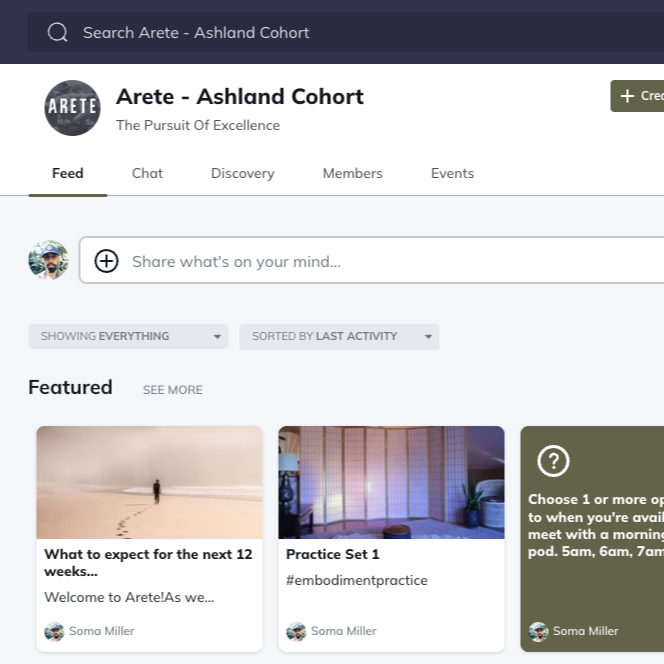Click 'Welcome to Arete!As we...' preview text
Screen dimensions: 664x664
click(129, 597)
